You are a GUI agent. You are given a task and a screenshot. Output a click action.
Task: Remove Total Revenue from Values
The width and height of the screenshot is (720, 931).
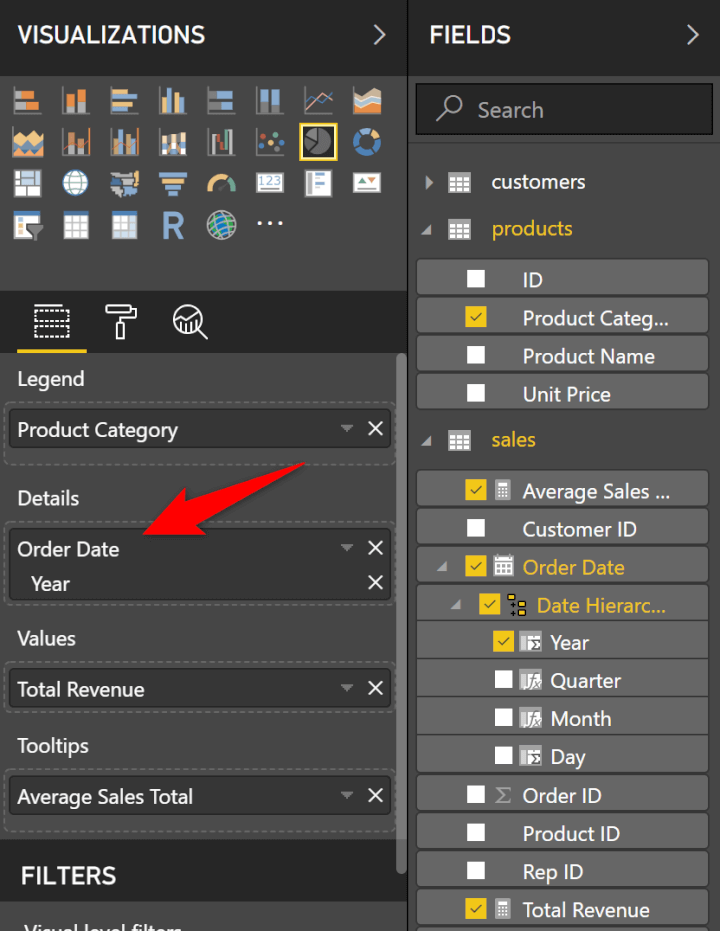pos(375,687)
